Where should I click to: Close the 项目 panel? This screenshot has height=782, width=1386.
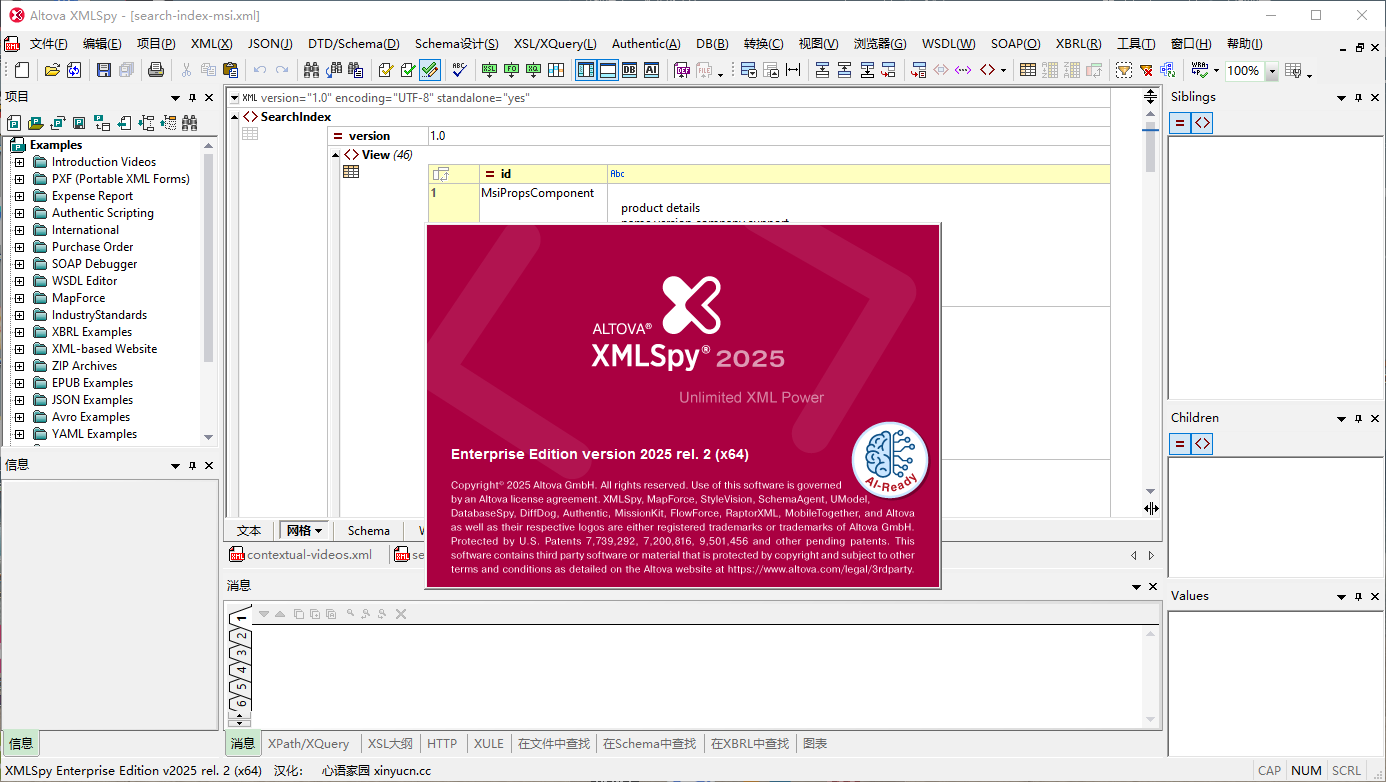coord(209,98)
